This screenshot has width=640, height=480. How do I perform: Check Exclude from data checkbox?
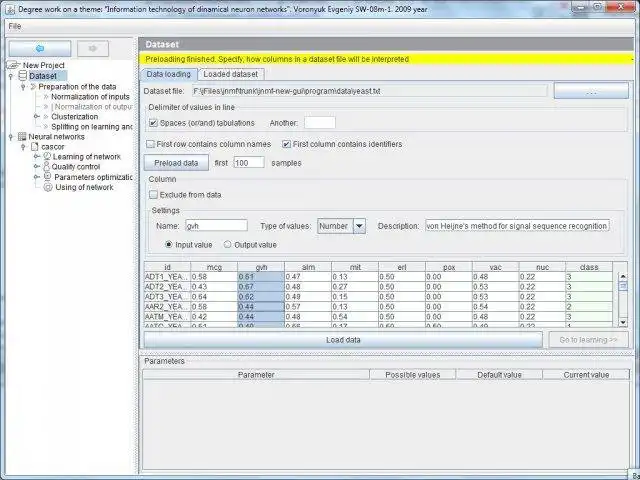[x=153, y=195]
